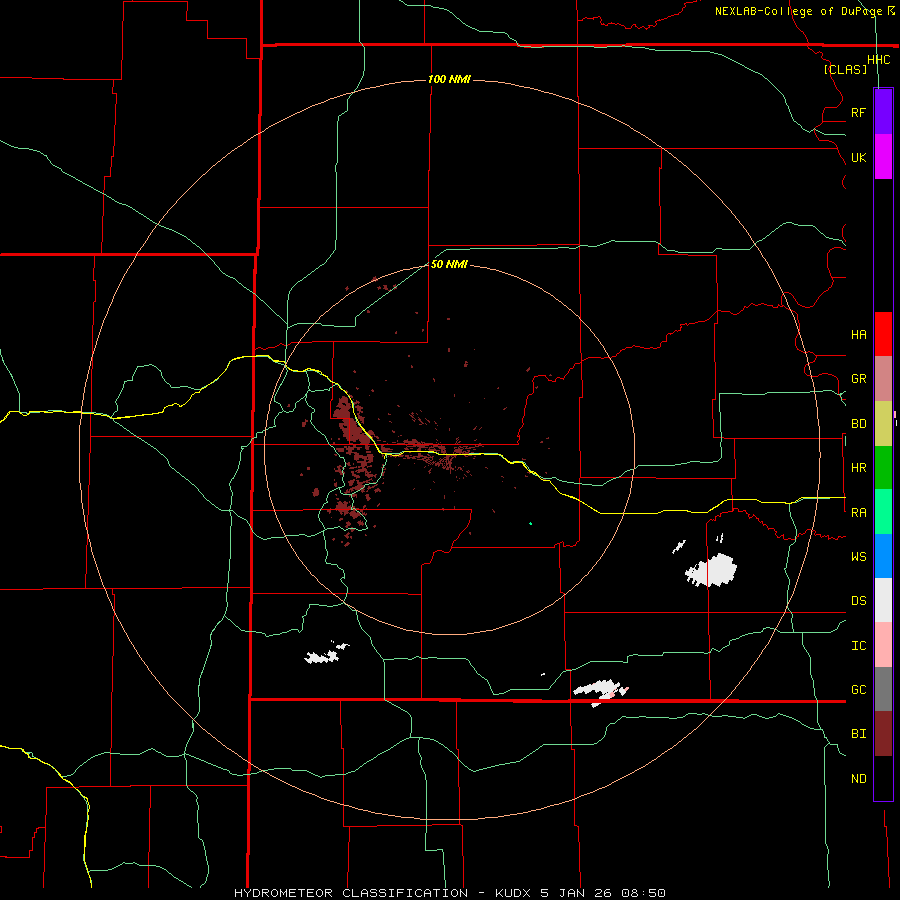Click the GC gray legend swatch
This screenshot has width=900, height=900.
883,689
